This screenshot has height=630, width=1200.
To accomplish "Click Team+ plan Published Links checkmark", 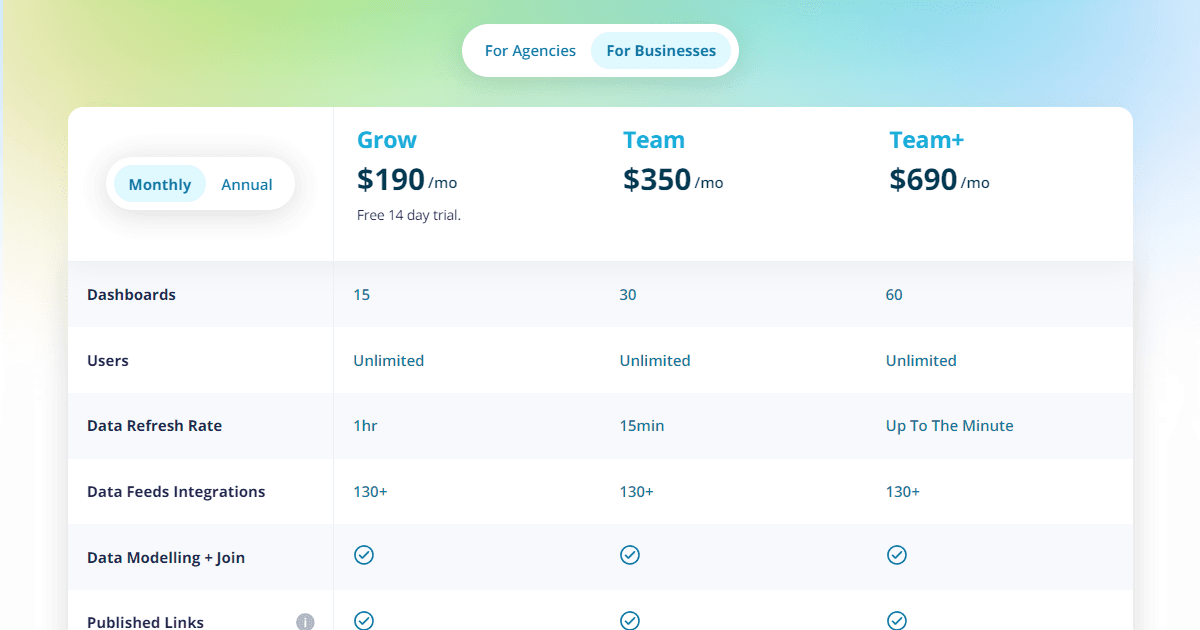I will [x=897, y=621].
